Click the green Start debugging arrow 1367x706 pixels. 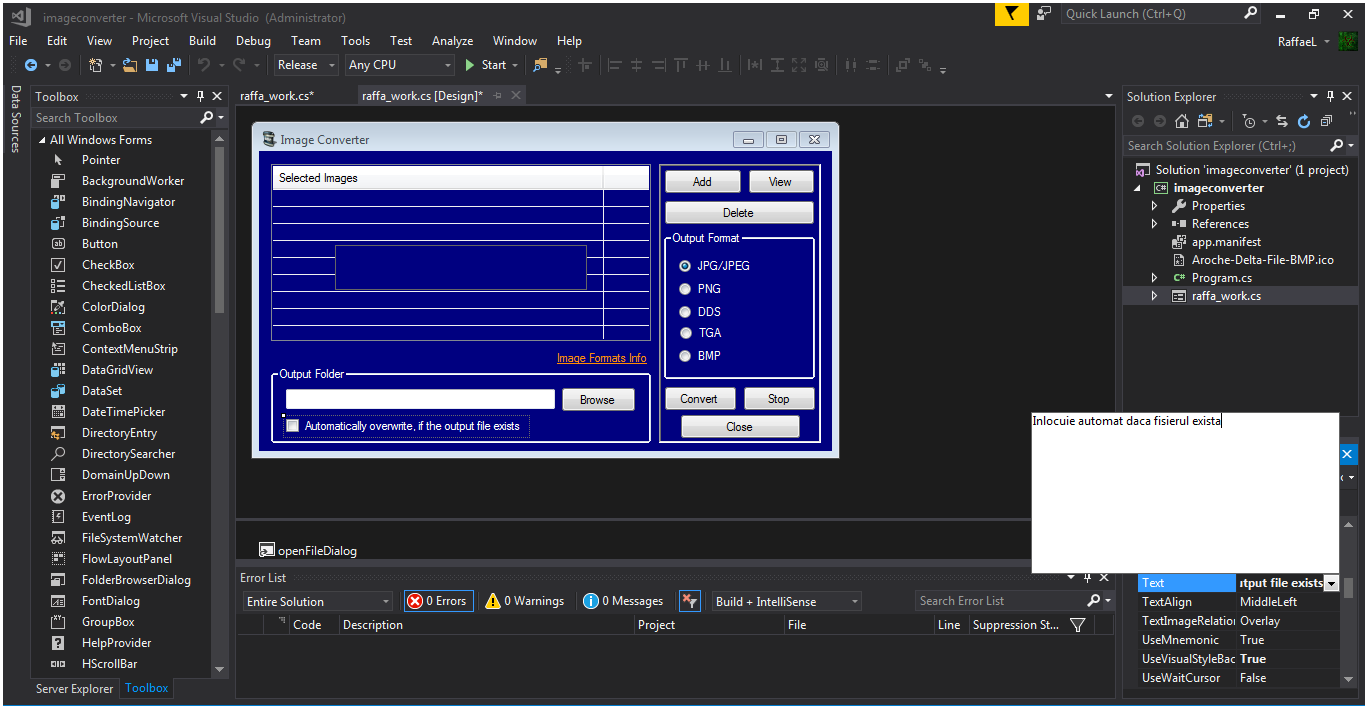click(470, 65)
